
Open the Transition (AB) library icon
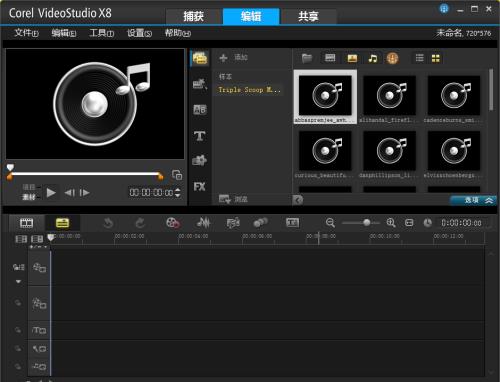tap(200, 109)
